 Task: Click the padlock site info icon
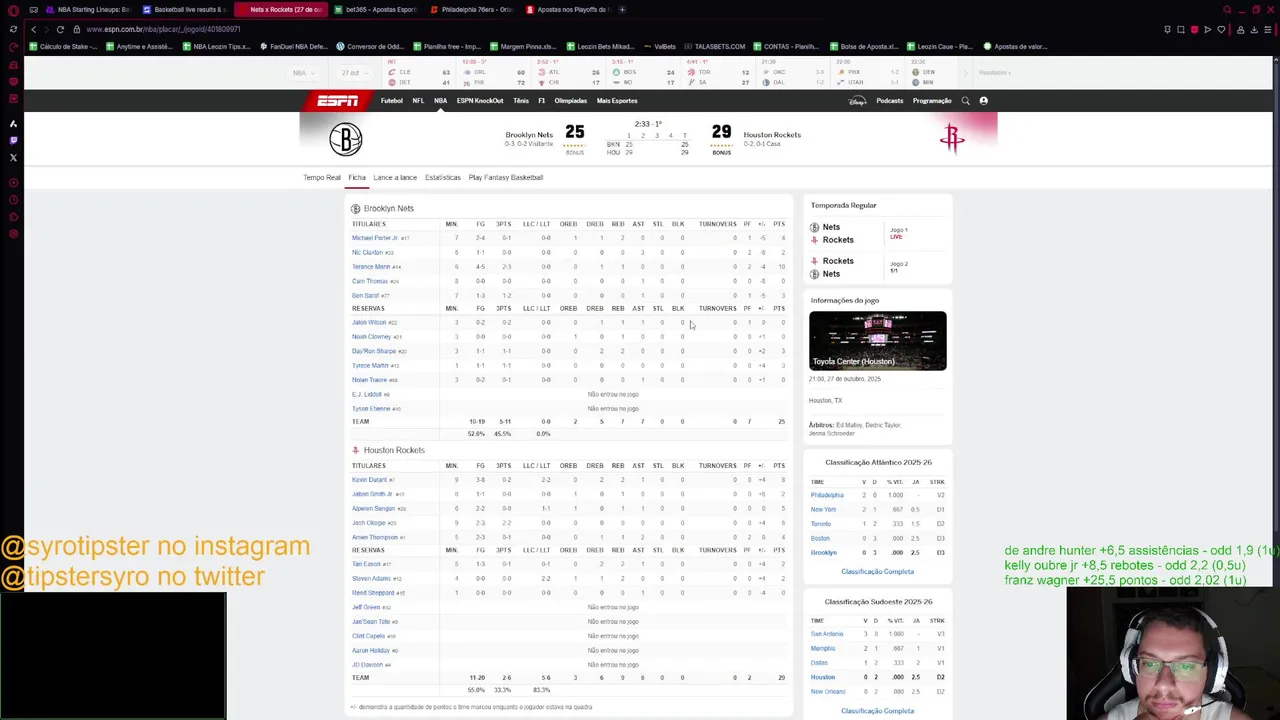pos(77,29)
